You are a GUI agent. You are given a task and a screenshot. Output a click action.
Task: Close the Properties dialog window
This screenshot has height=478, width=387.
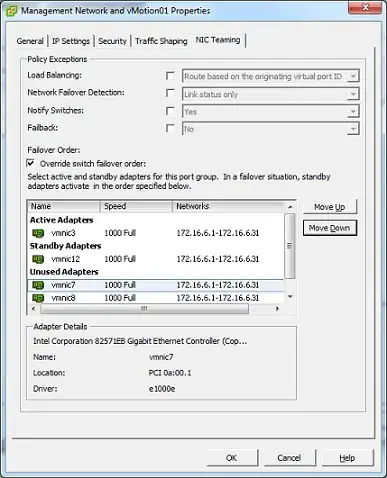(365, 7)
